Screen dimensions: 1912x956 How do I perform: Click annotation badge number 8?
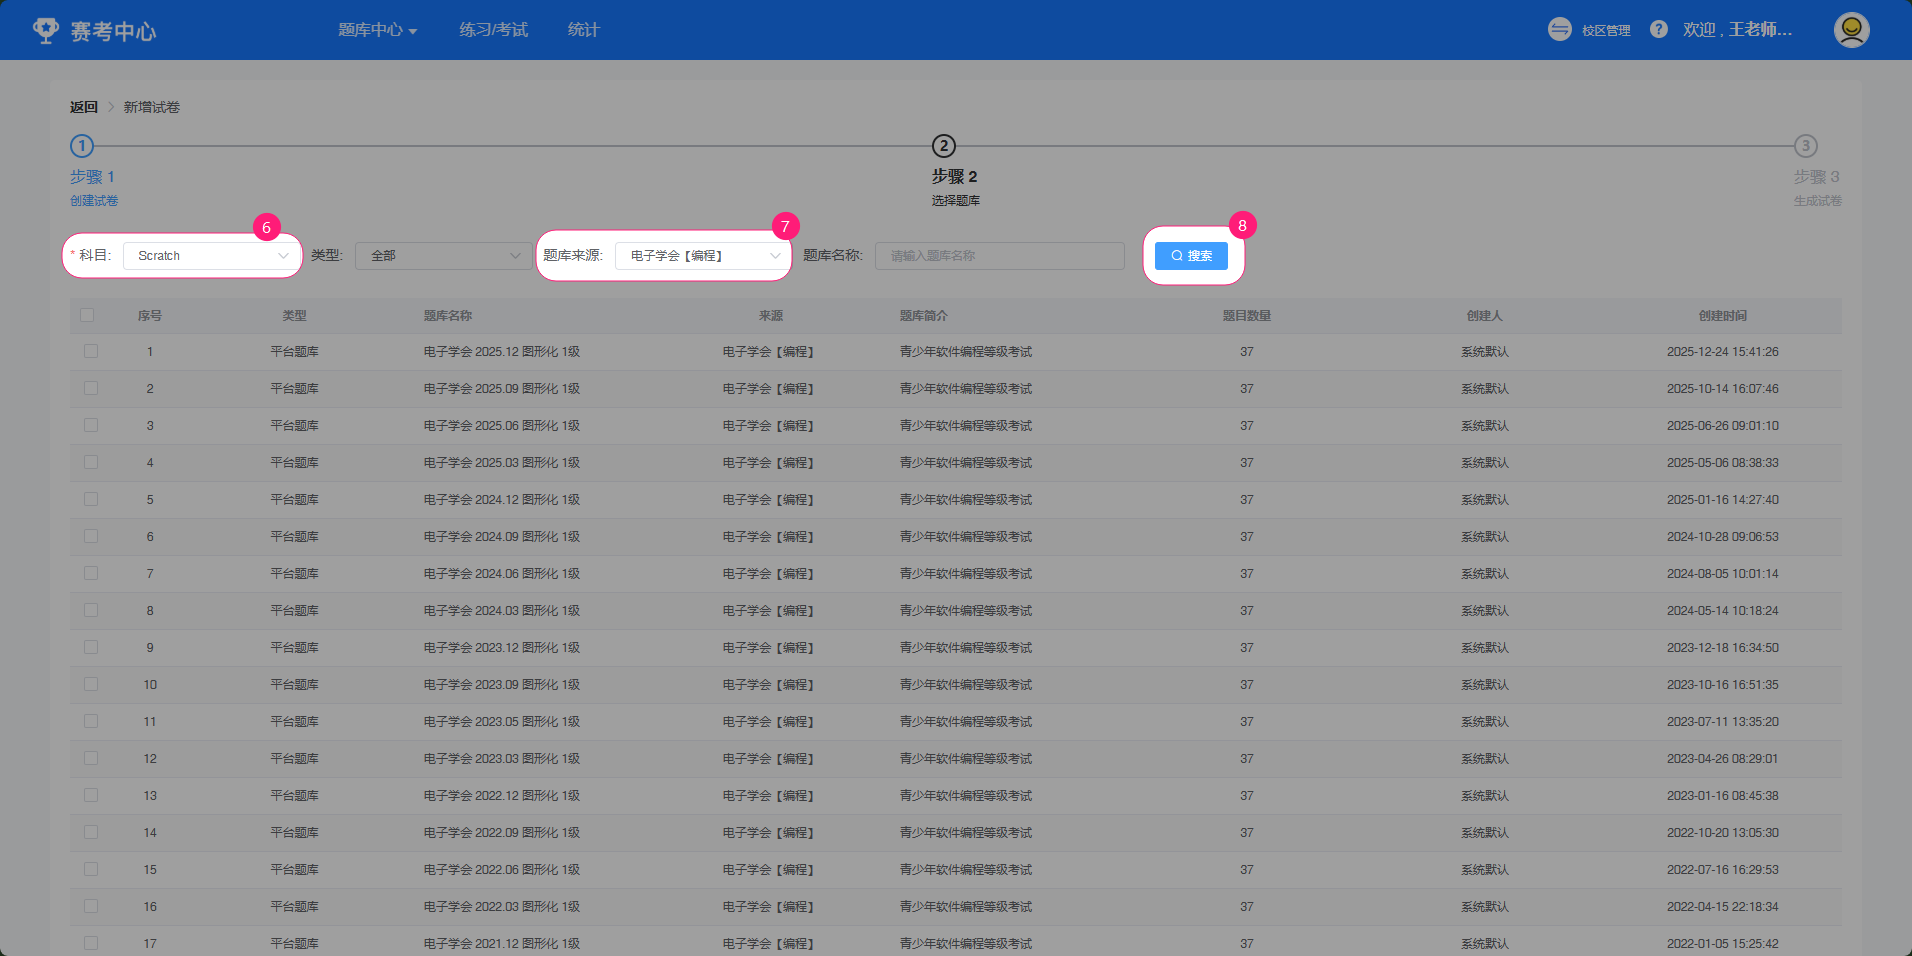(1242, 226)
